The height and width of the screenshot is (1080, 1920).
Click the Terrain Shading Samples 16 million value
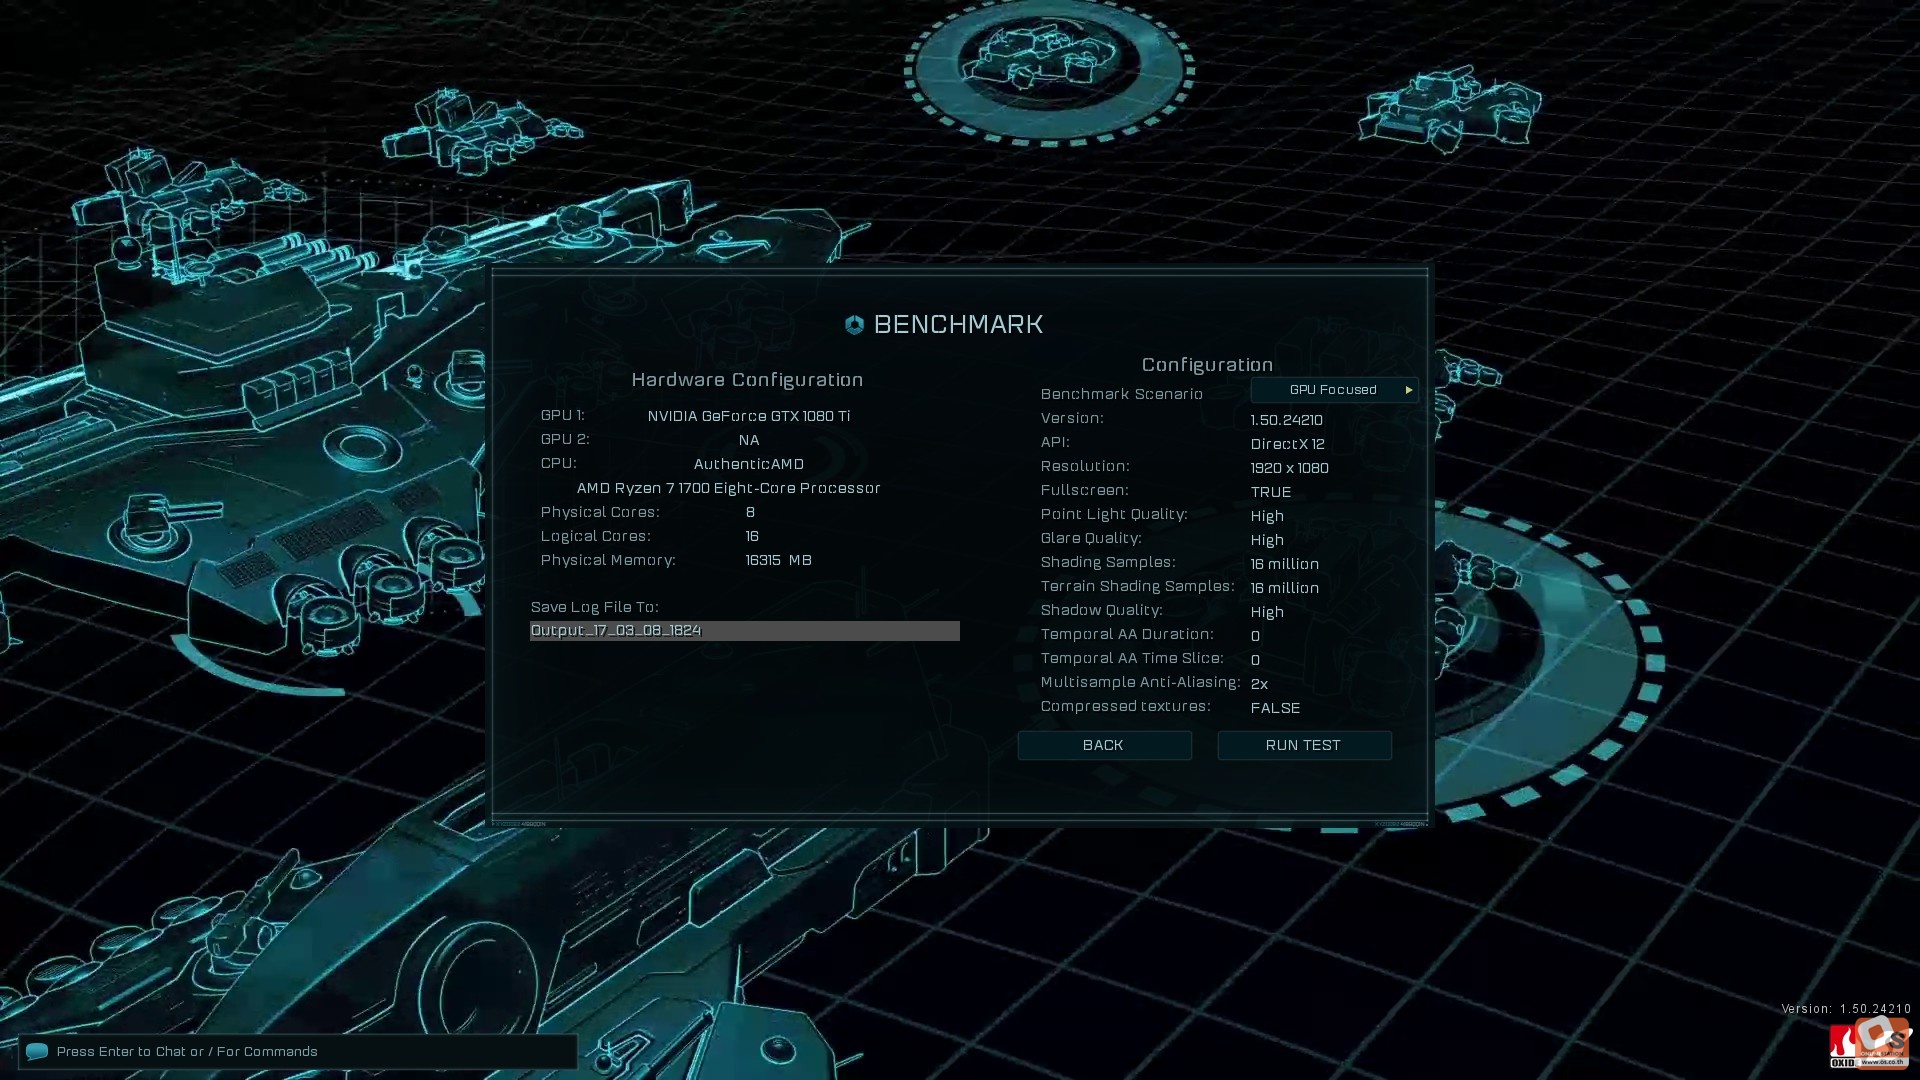(x=1284, y=588)
